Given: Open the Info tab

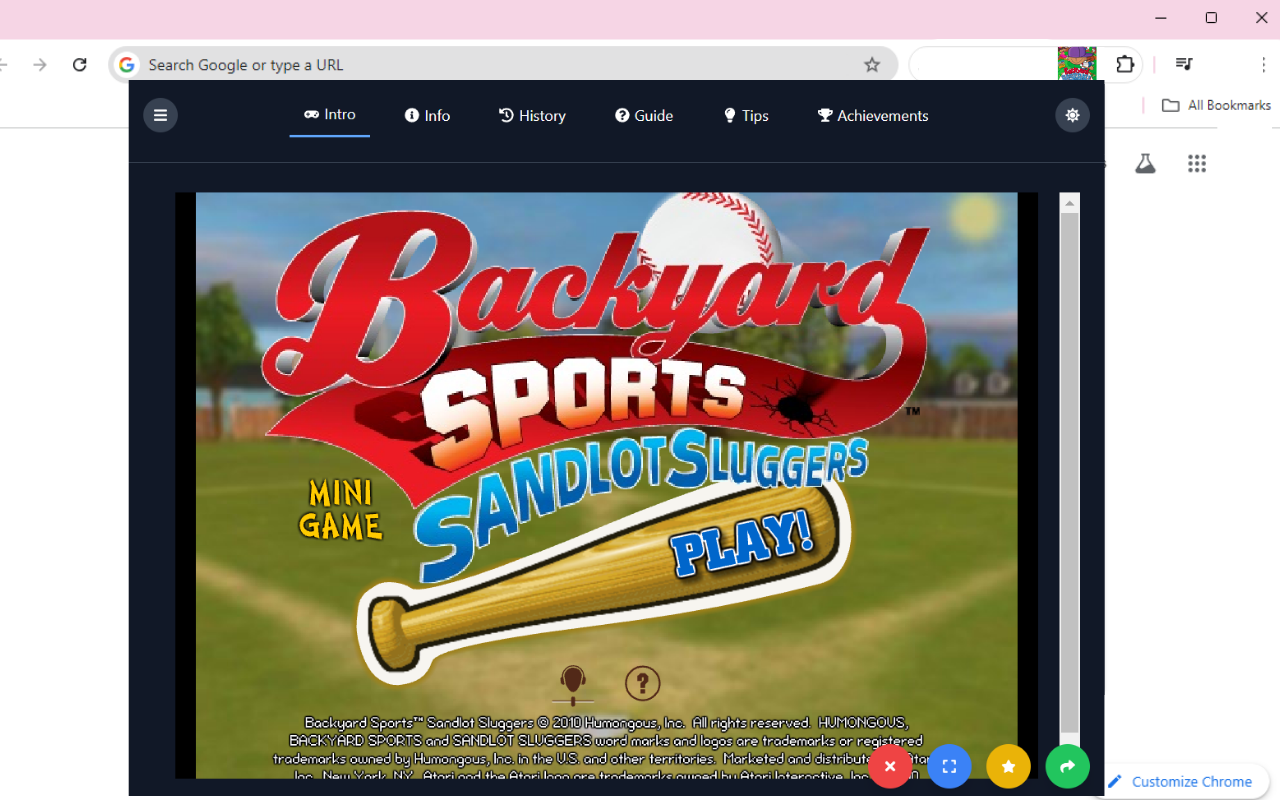Looking at the screenshot, I should (x=427, y=116).
